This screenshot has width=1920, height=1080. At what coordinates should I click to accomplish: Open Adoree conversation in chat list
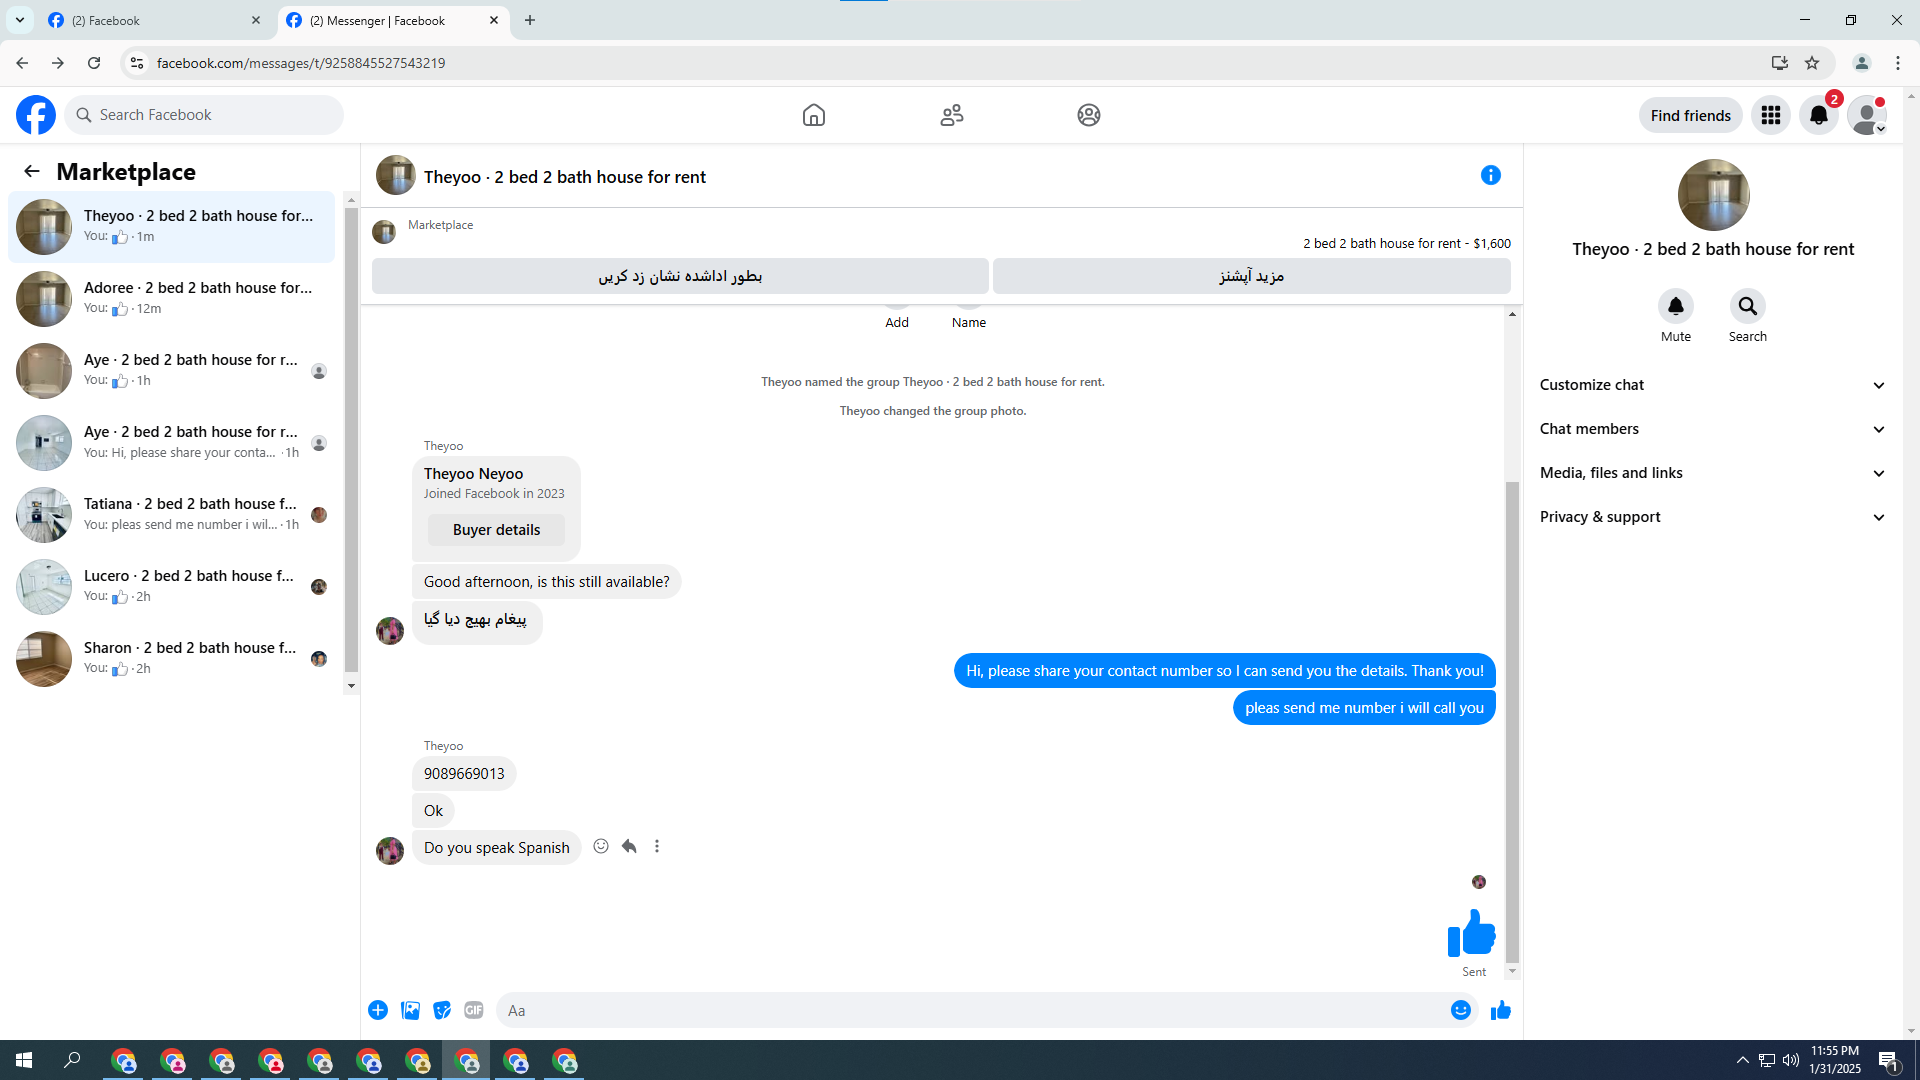pyautogui.click(x=172, y=299)
